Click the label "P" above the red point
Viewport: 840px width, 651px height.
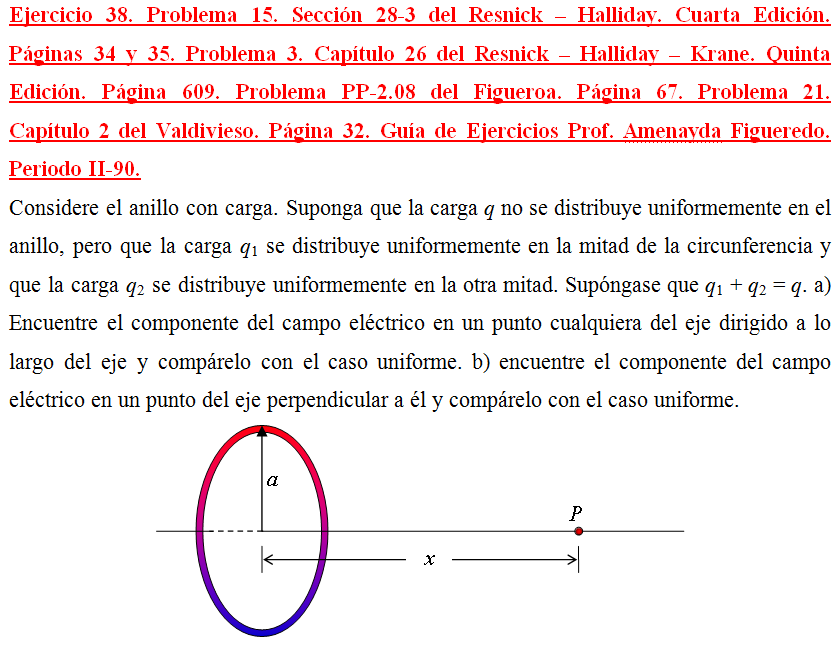(x=576, y=513)
